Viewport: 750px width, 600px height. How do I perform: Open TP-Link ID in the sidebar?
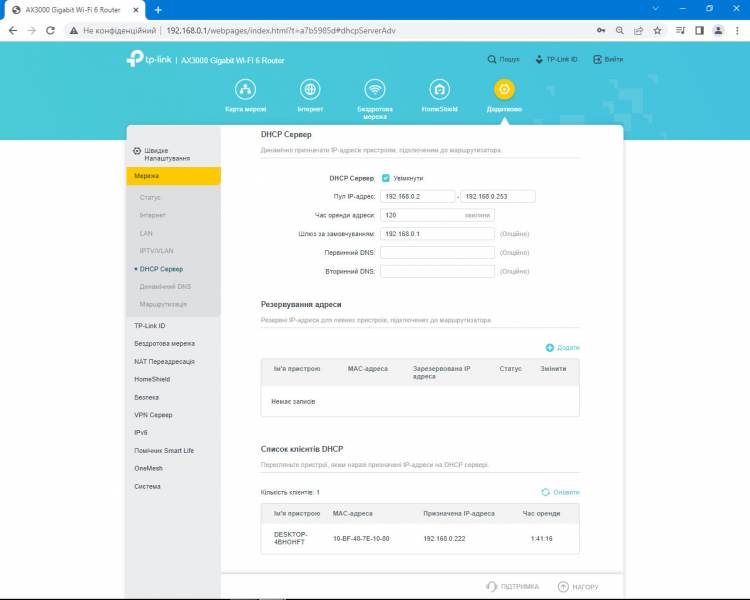tap(150, 326)
